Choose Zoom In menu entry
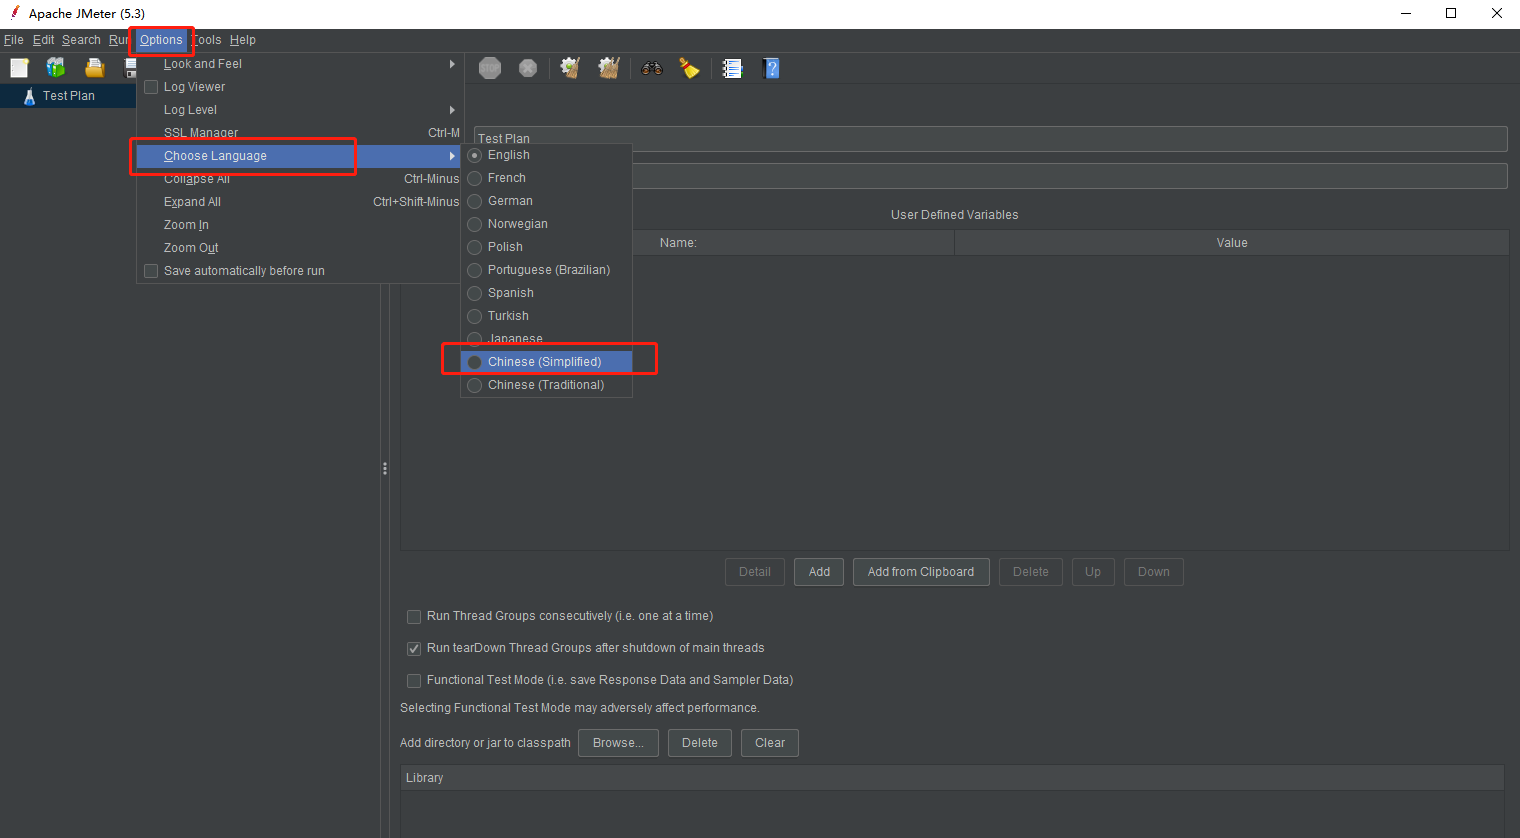This screenshot has height=838, width=1520. point(298,225)
